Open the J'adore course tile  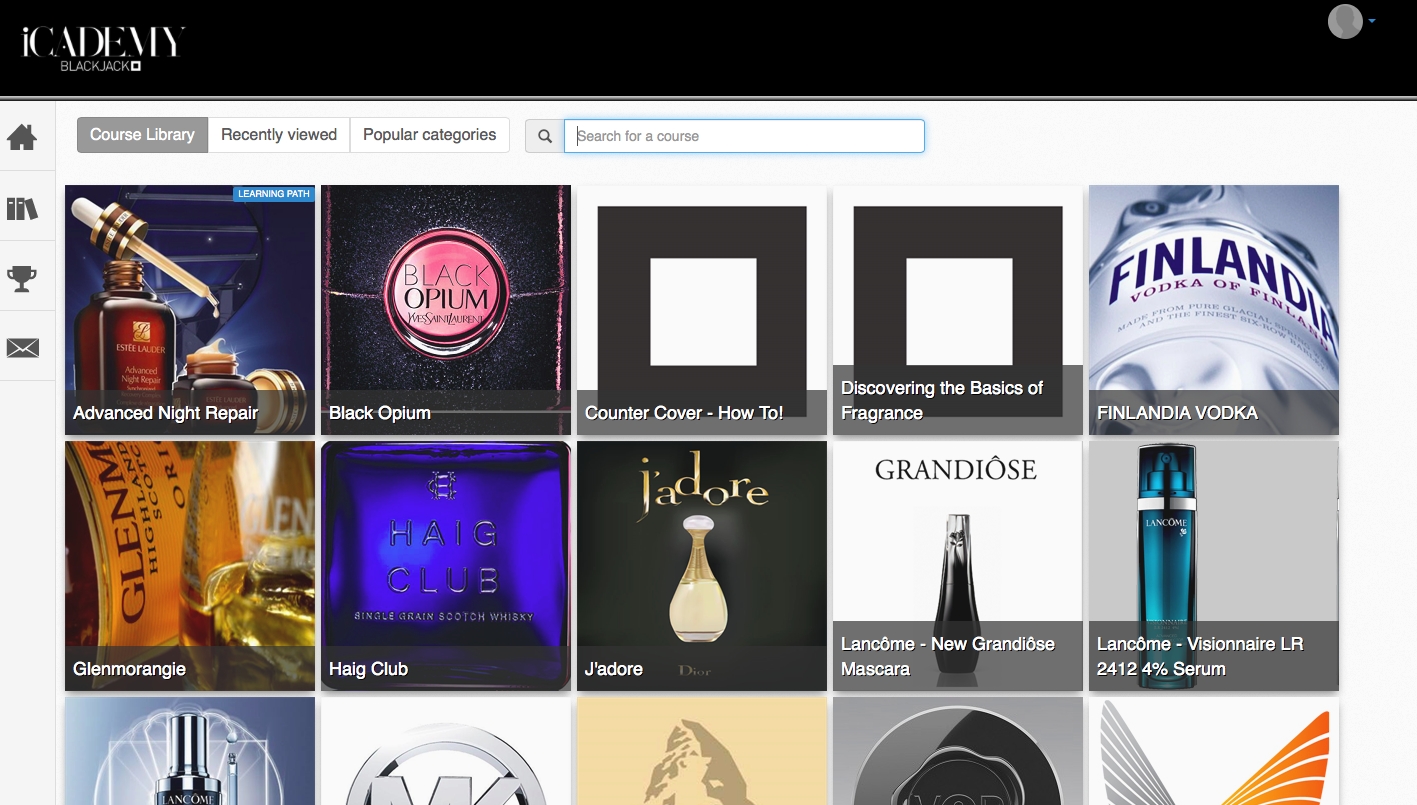[702, 566]
